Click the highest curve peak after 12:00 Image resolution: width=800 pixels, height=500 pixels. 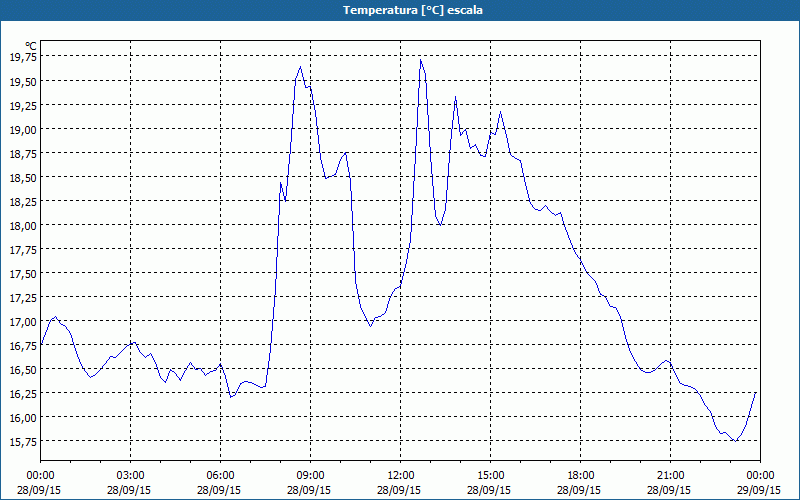pyautogui.click(x=421, y=60)
